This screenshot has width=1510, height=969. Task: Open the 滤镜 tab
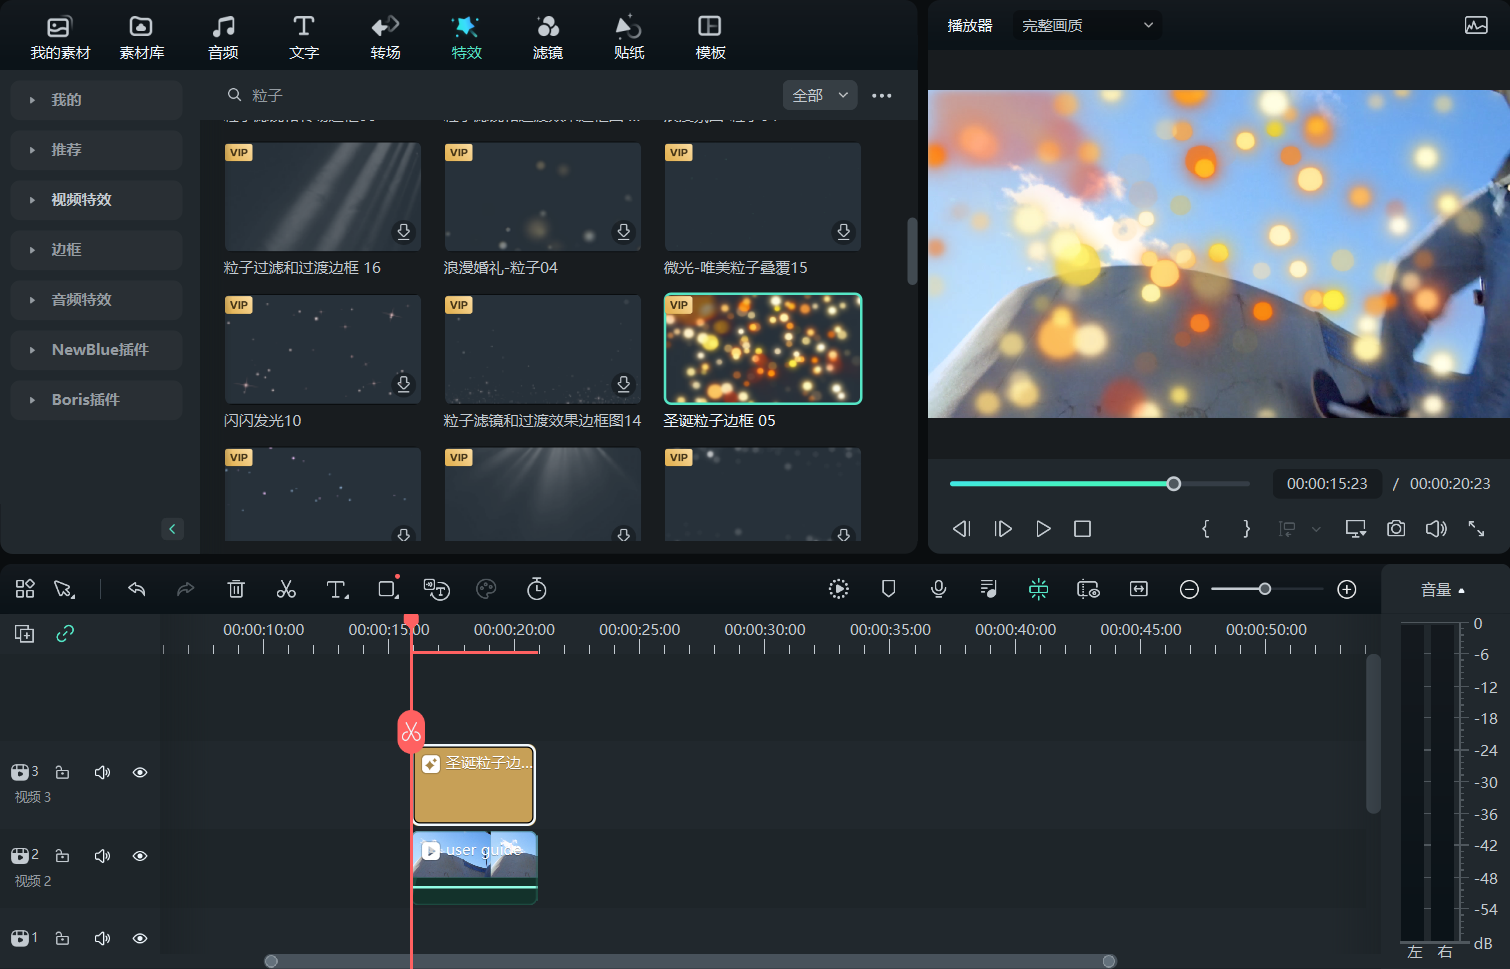pyautogui.click(x=547, y=37)
